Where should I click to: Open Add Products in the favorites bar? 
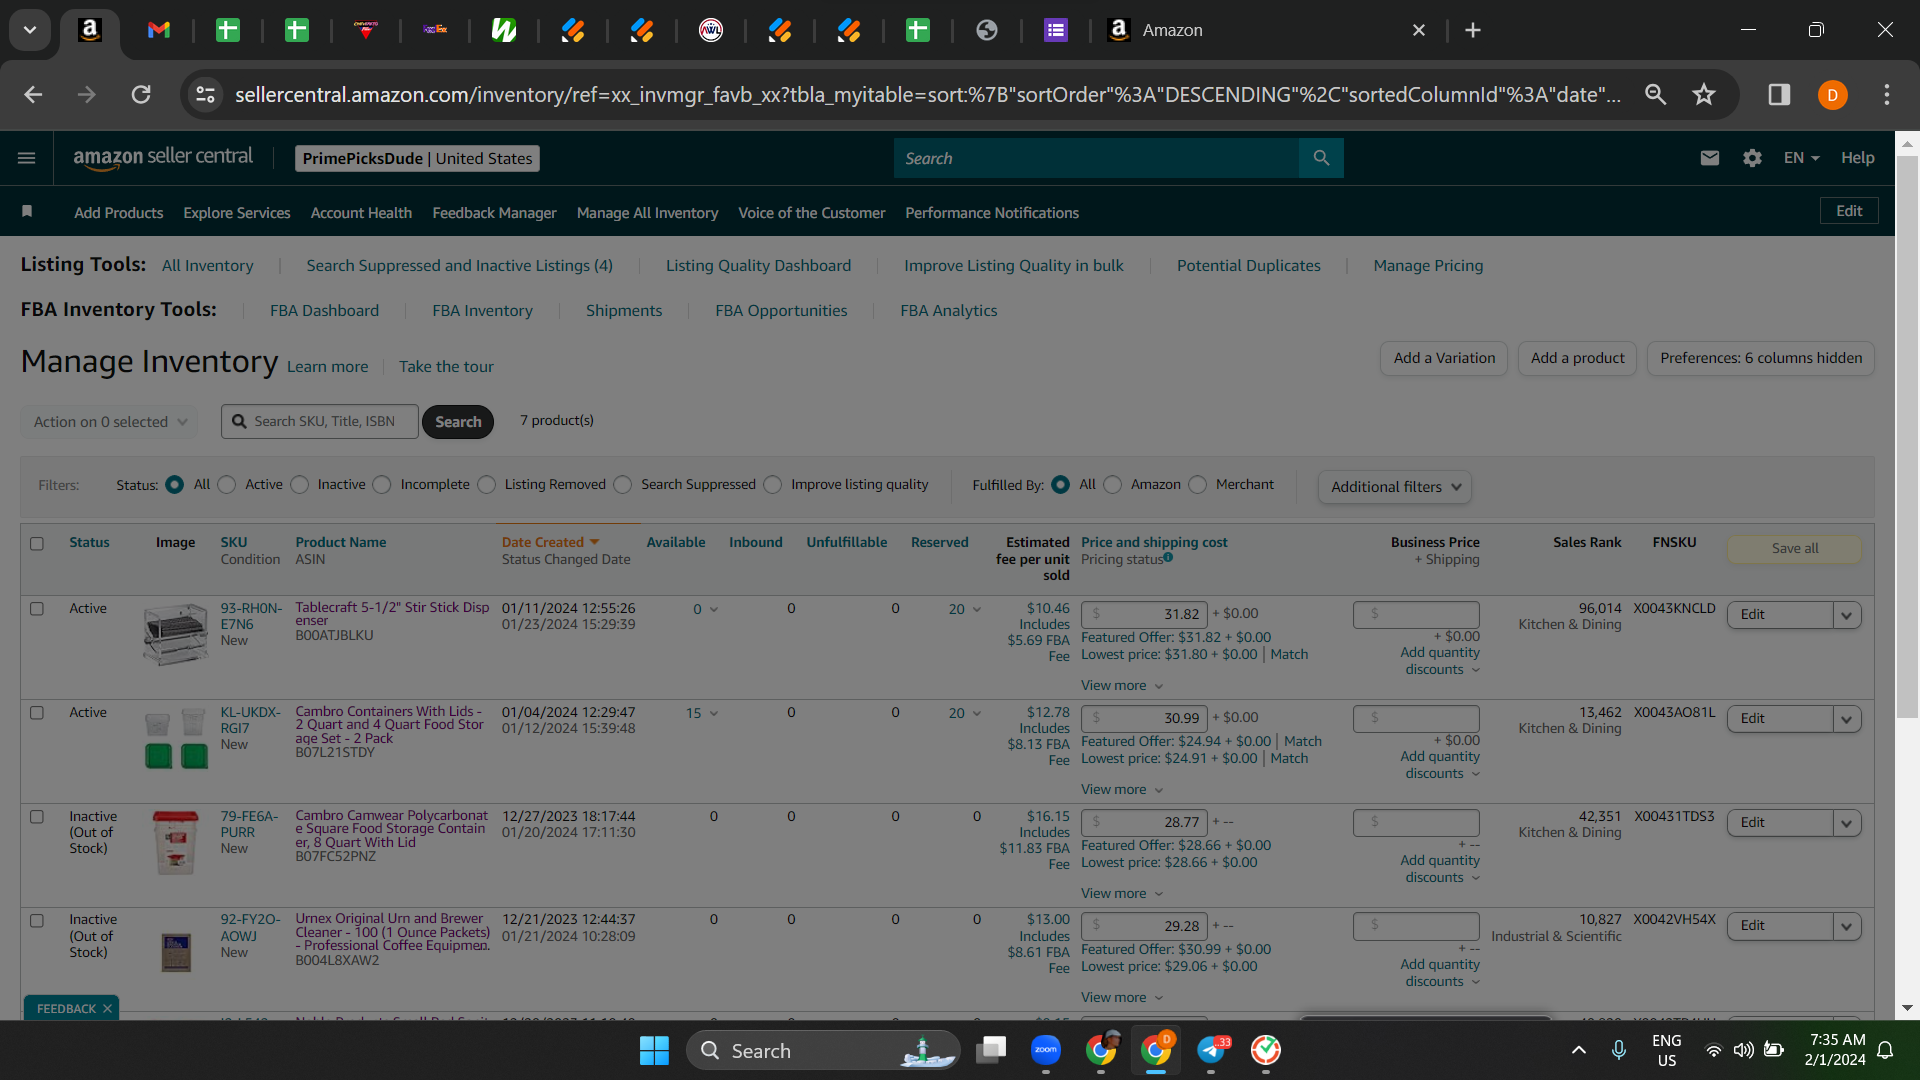click(x=118, y=213)
